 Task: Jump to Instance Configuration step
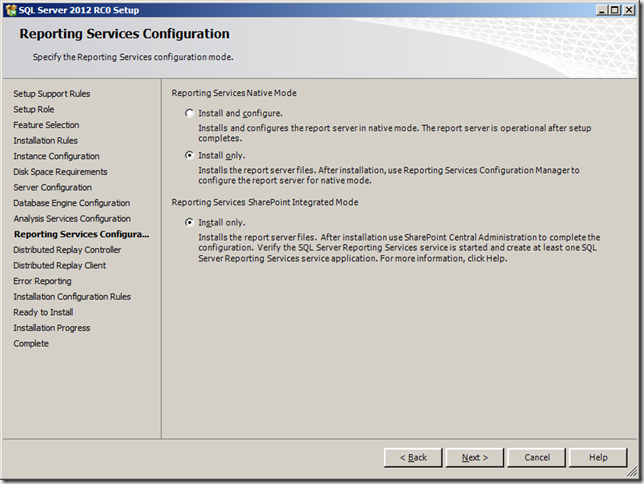[x=56, y=156]
